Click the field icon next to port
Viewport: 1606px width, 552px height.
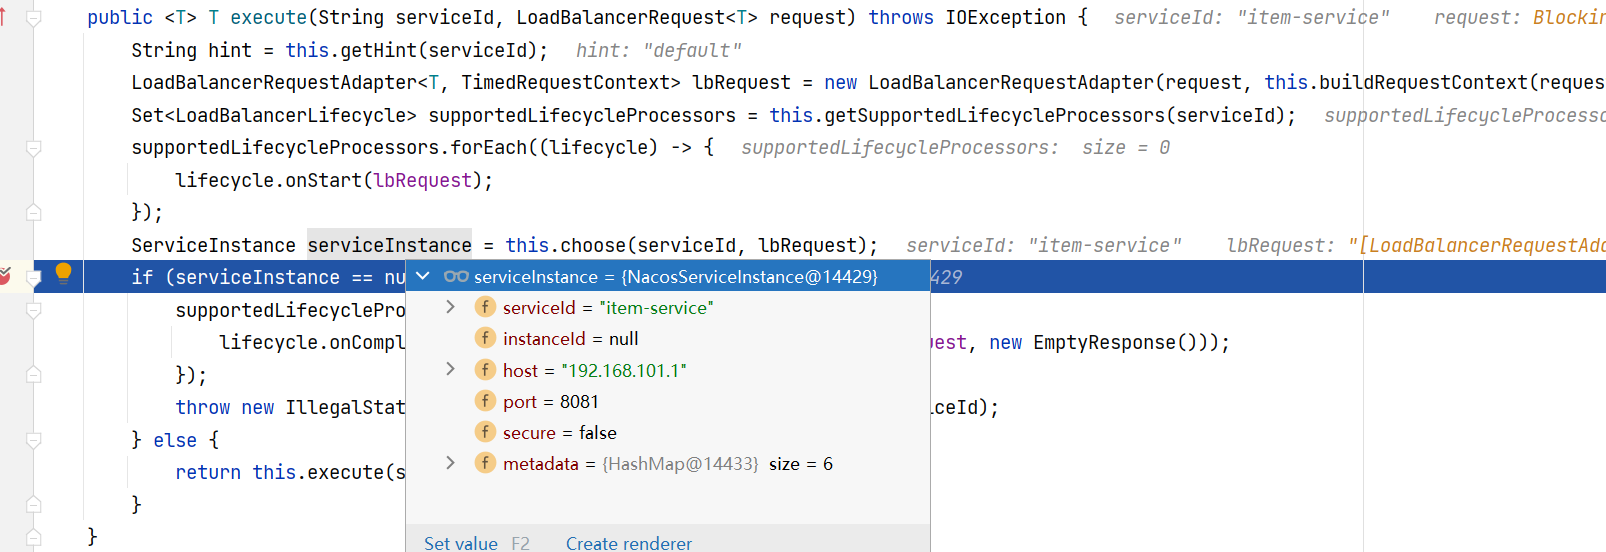pyautogui.click(x=485, y=401)
